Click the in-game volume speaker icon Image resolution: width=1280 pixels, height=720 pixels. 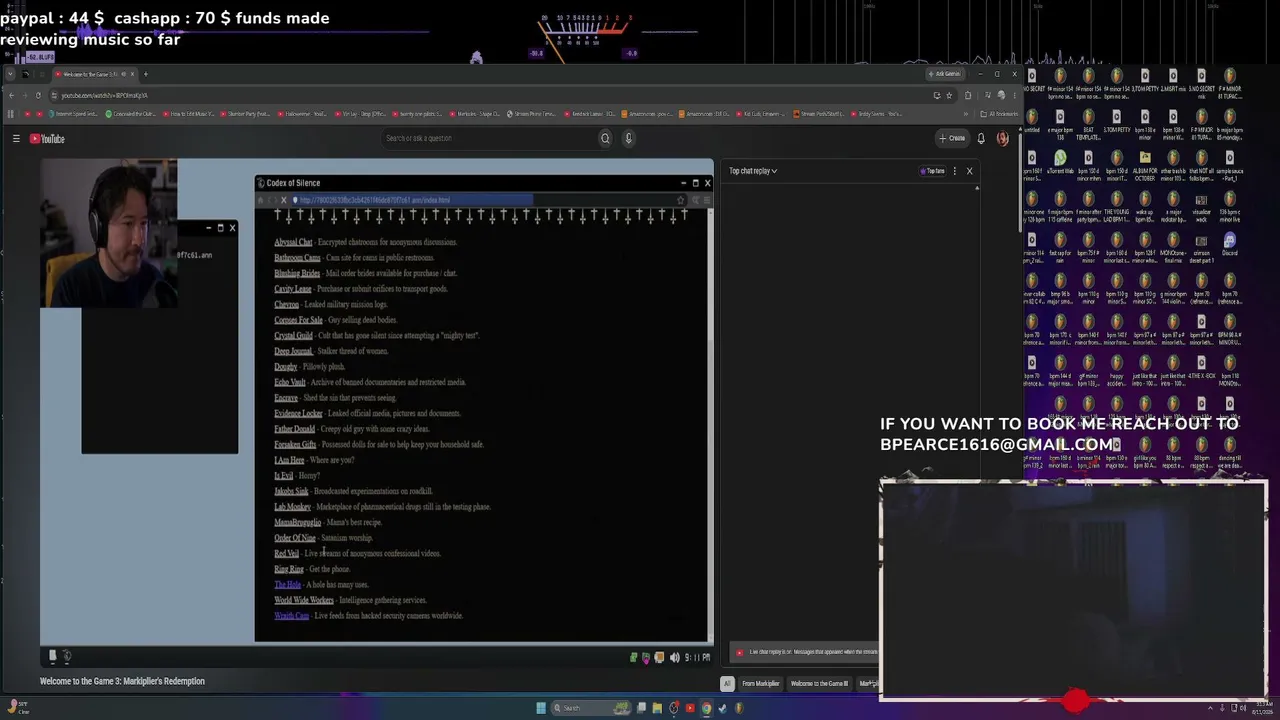674,657
